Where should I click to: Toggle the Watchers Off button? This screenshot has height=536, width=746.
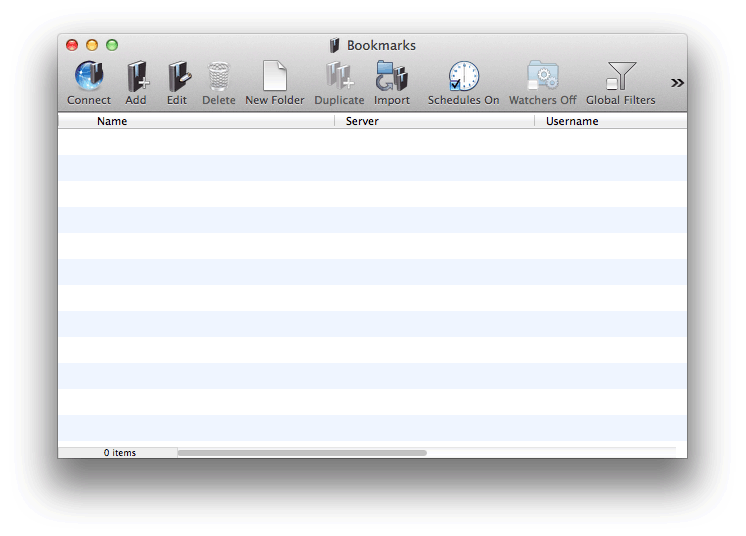[x=542, y=77]
